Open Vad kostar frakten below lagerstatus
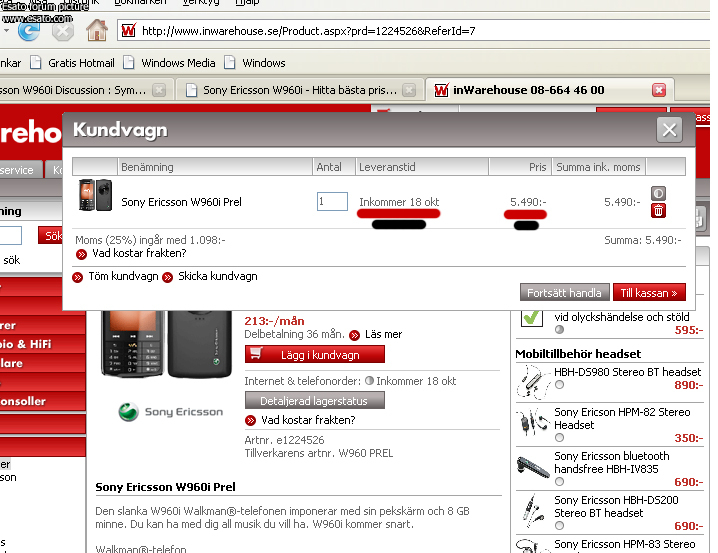Image resolution: width=718 pixels, height=553 pixels. pos(308,420)
